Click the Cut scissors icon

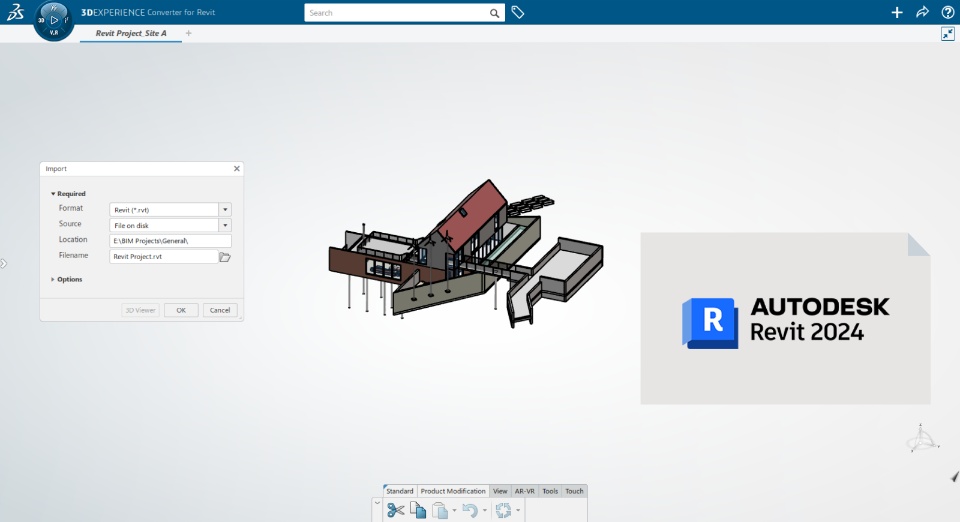[x=396, y=510]
